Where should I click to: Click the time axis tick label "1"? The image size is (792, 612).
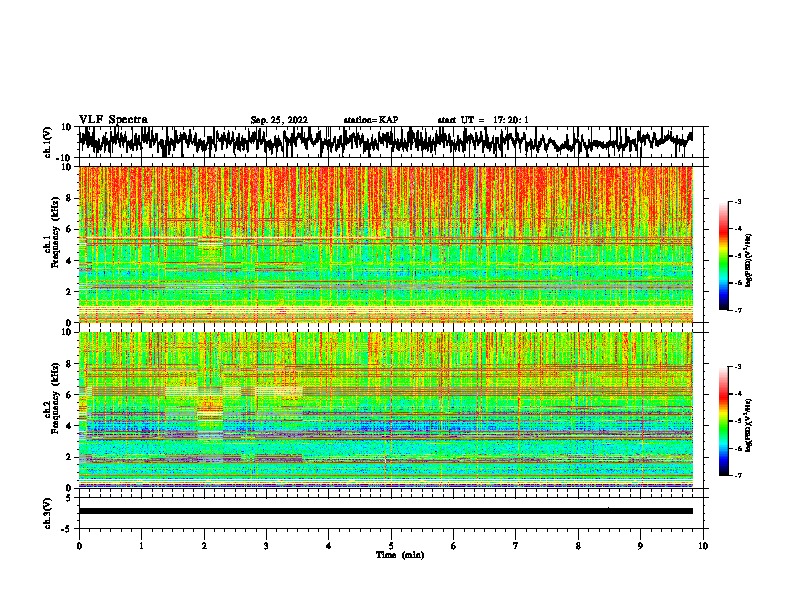click(x=141, y=546)
